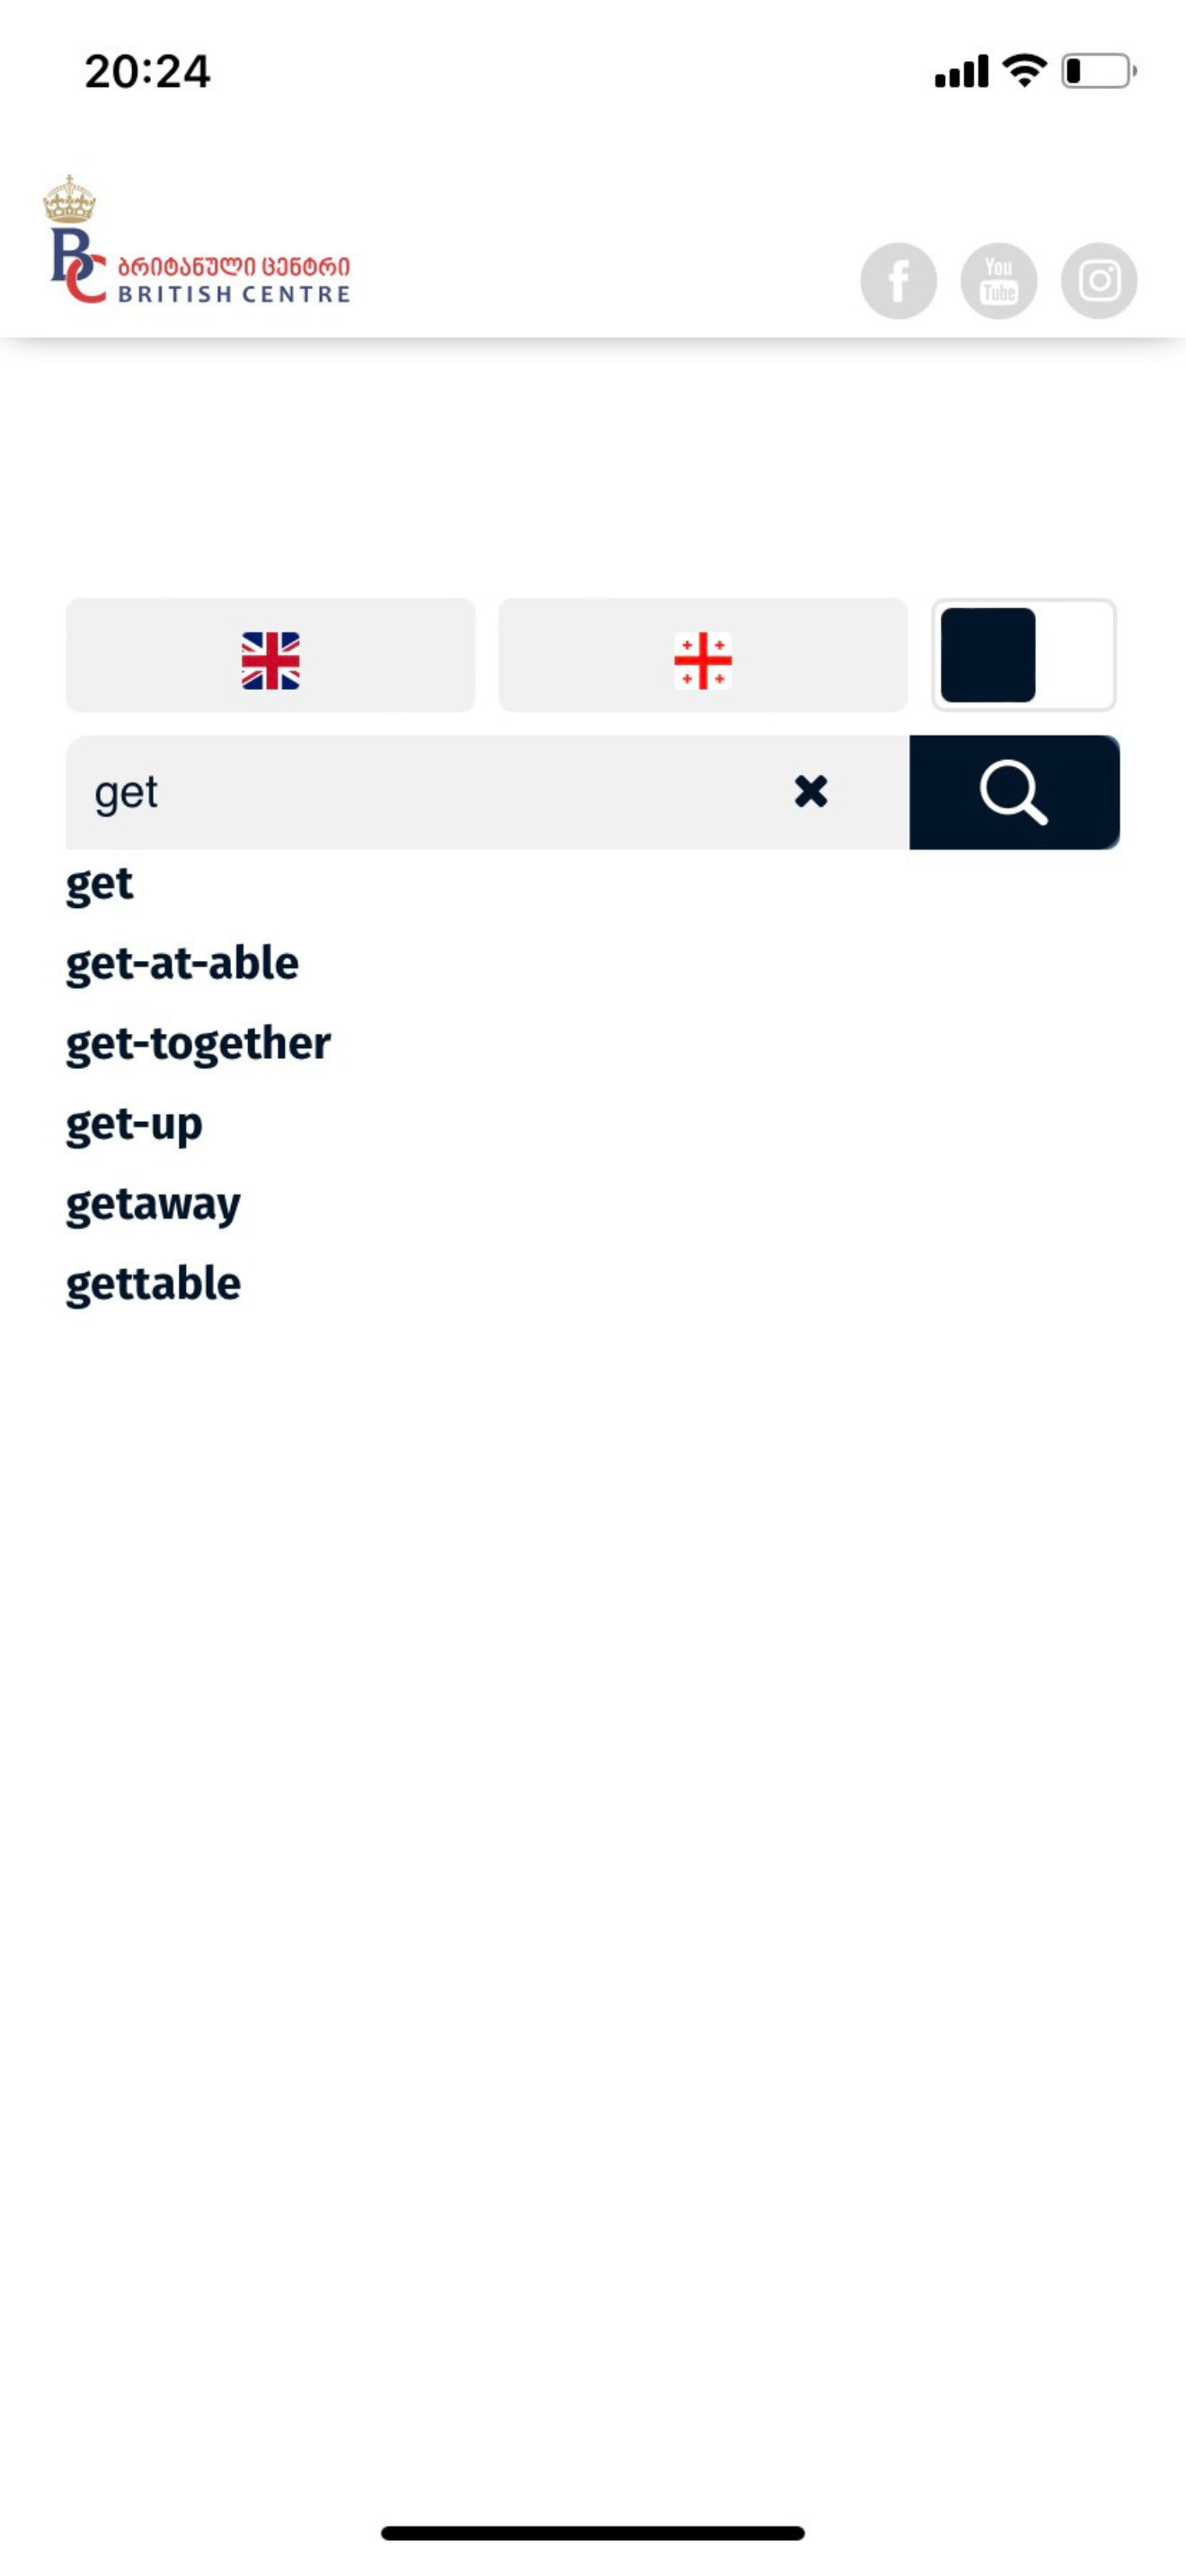This screenshot has width=1186, height=2576.
Task: Tap the battery indicator in status bar
Action: pos(1098,71)
